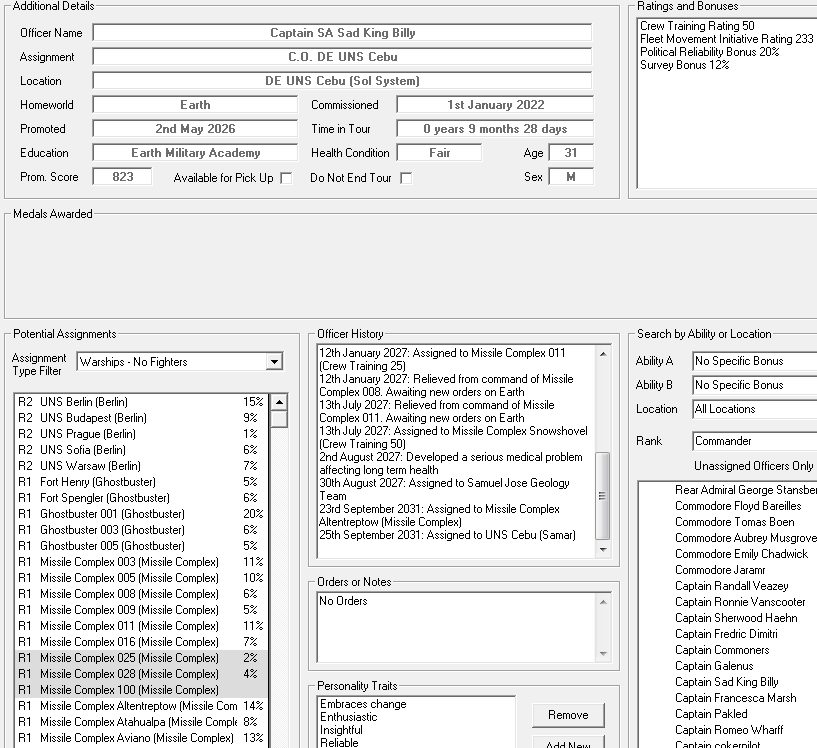Screen dimensions: 817x748
Task: Select Missile Complex 003 assignment
Action: click(141, 562)
